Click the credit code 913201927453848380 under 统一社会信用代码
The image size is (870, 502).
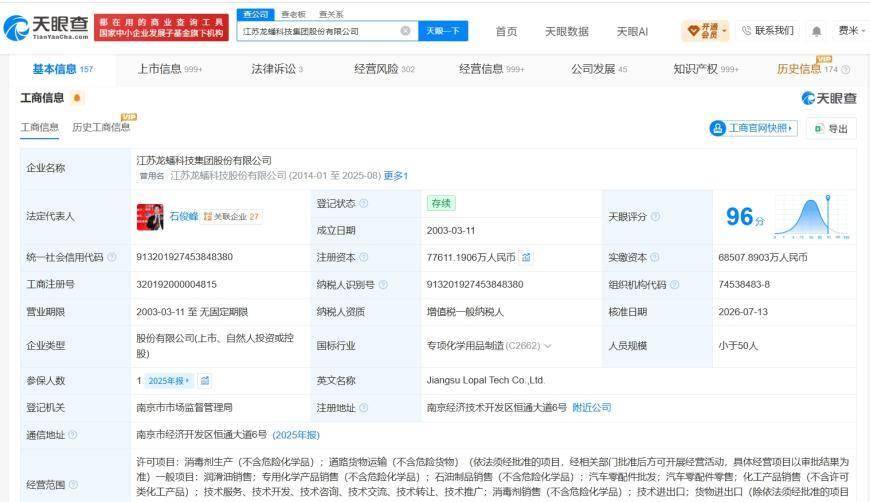[x=184, y=257]
